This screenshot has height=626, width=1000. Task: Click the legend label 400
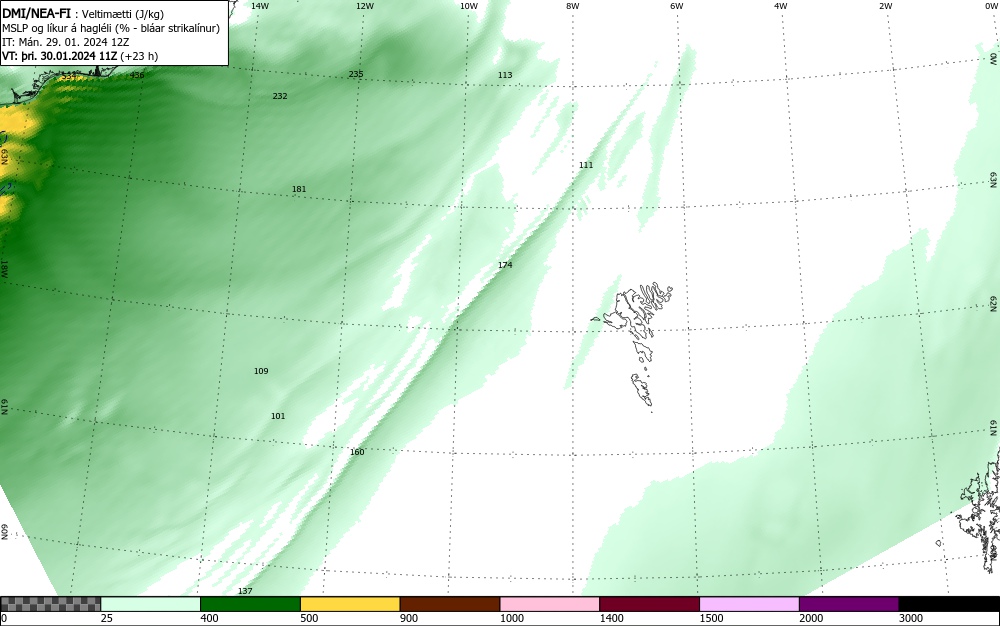[209, 618]
